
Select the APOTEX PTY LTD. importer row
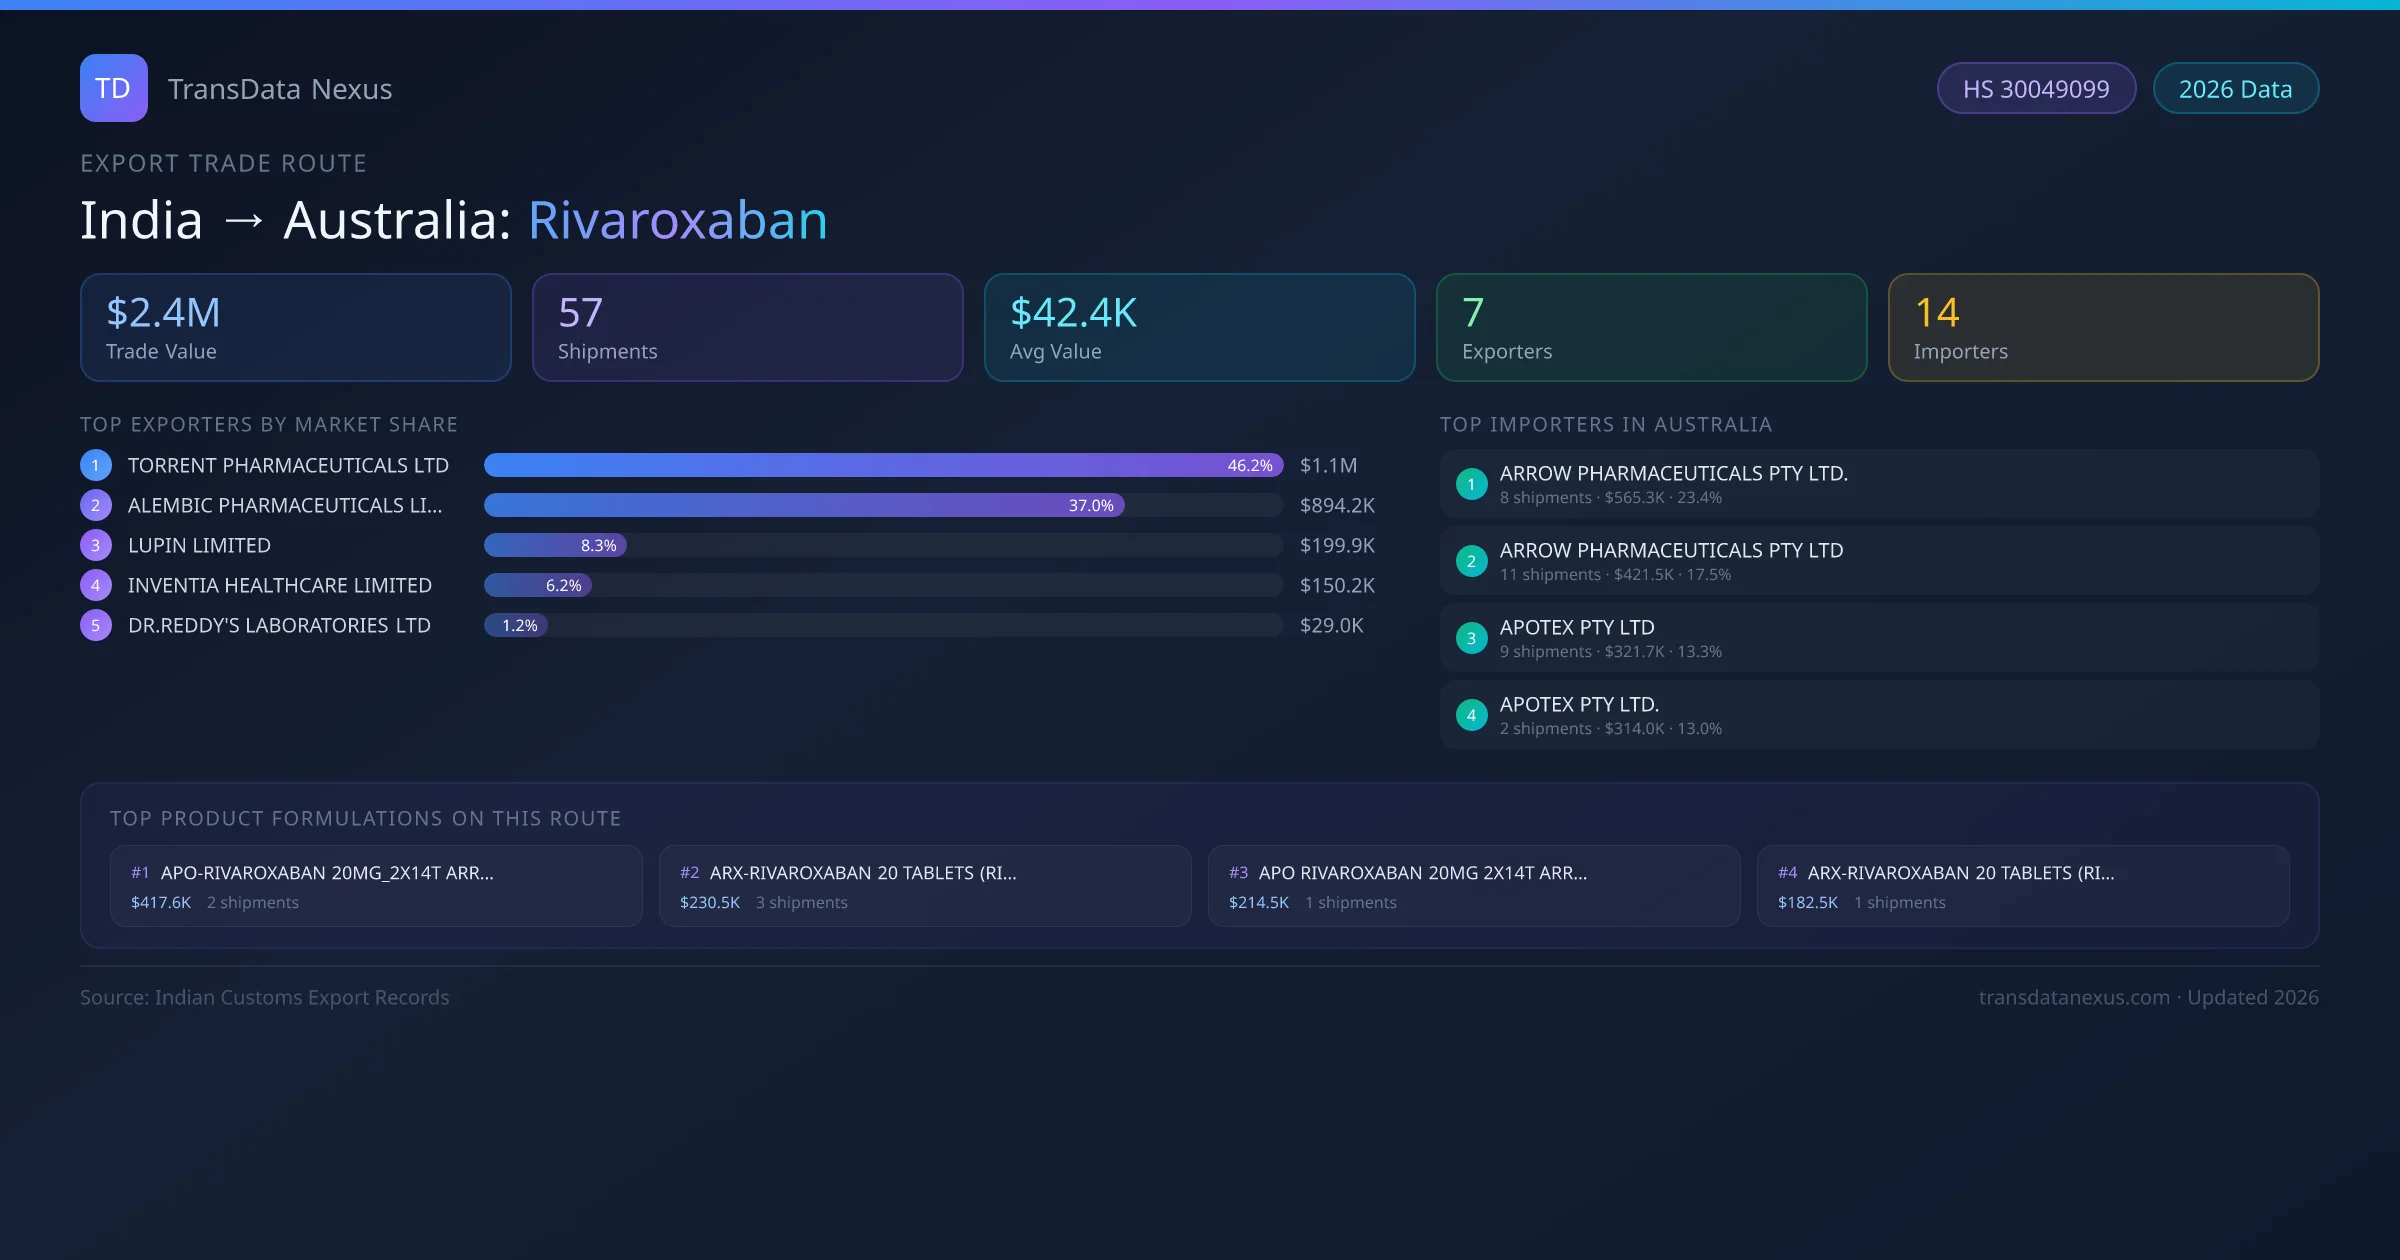pyautogui.click(x=1879, y=715)
